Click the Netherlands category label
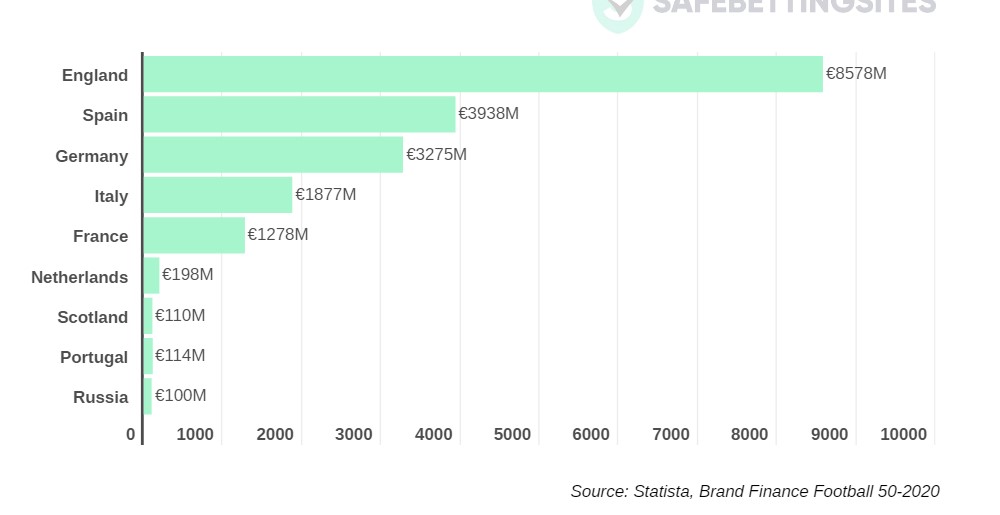Viewport: 1000px width, 515px height. [80, 277]
